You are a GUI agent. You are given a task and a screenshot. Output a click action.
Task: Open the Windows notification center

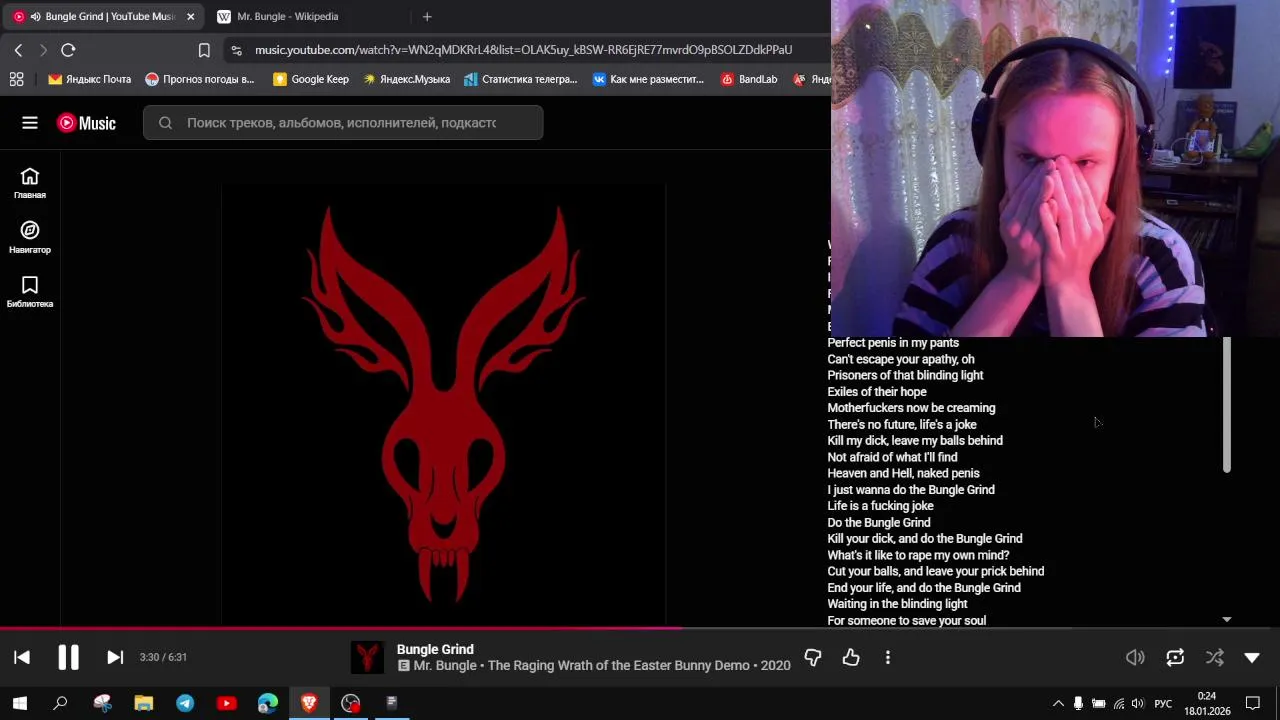1253,703
